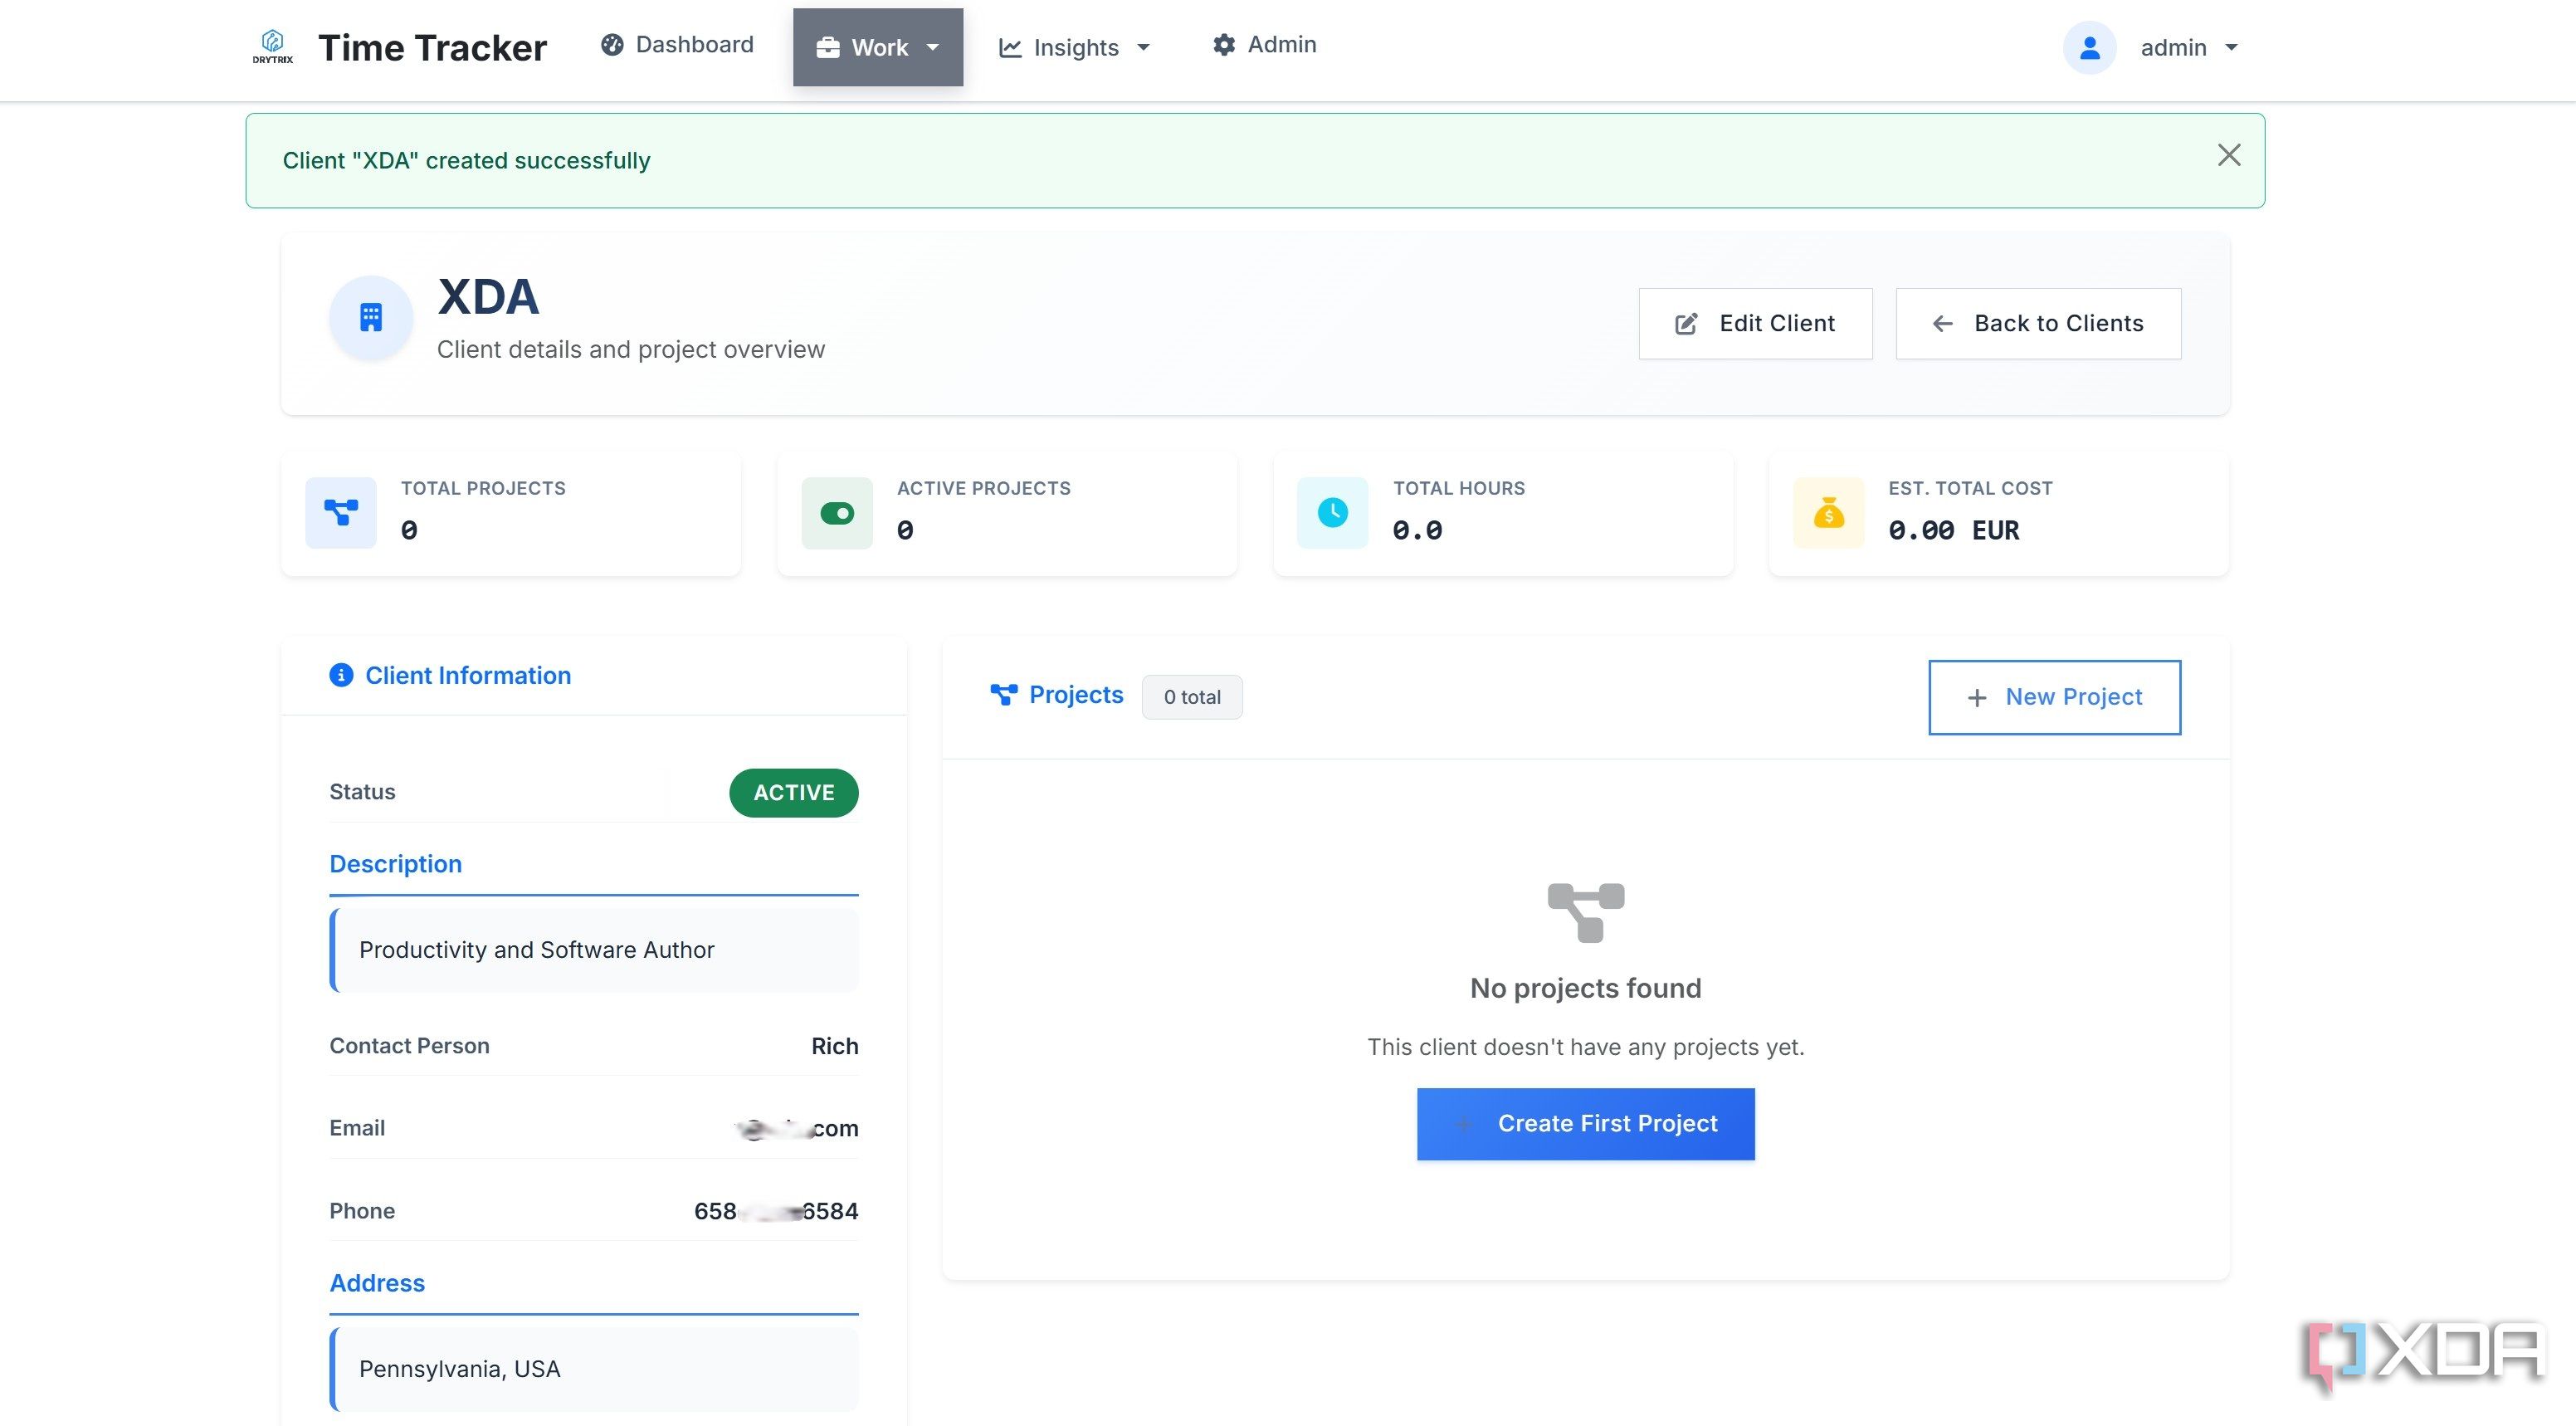
Task: Click the DryTrix logo icon
Action: pos(272,47)
